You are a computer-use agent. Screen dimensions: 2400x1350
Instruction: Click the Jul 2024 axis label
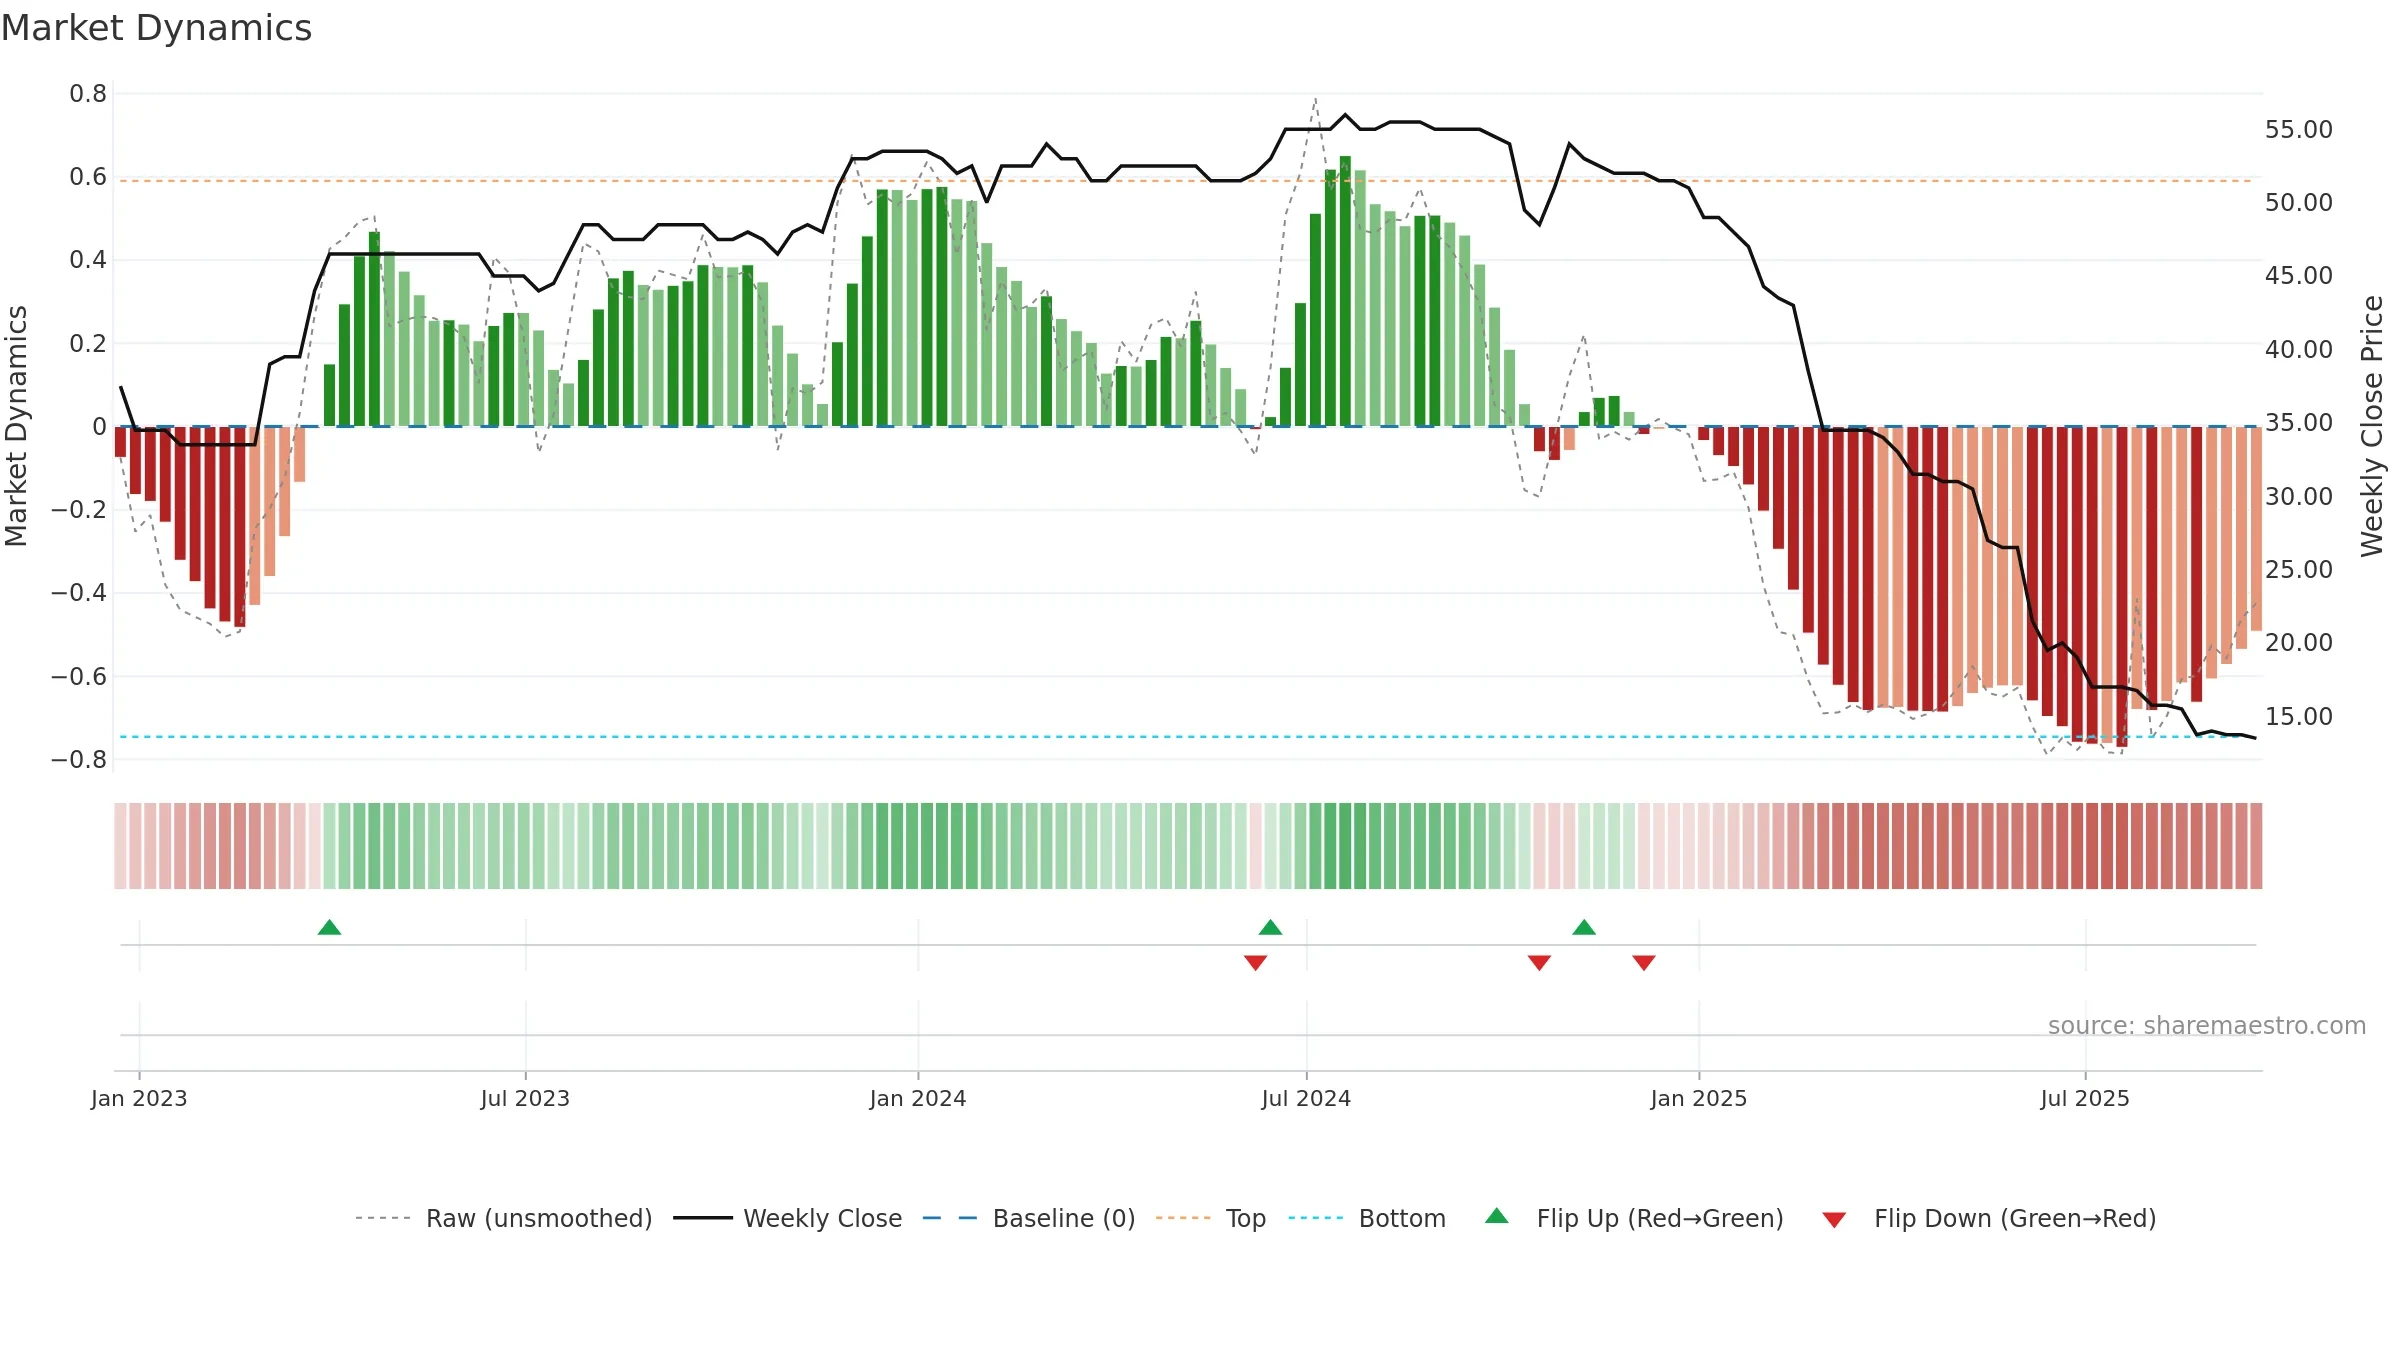tap(1306, 1098)
